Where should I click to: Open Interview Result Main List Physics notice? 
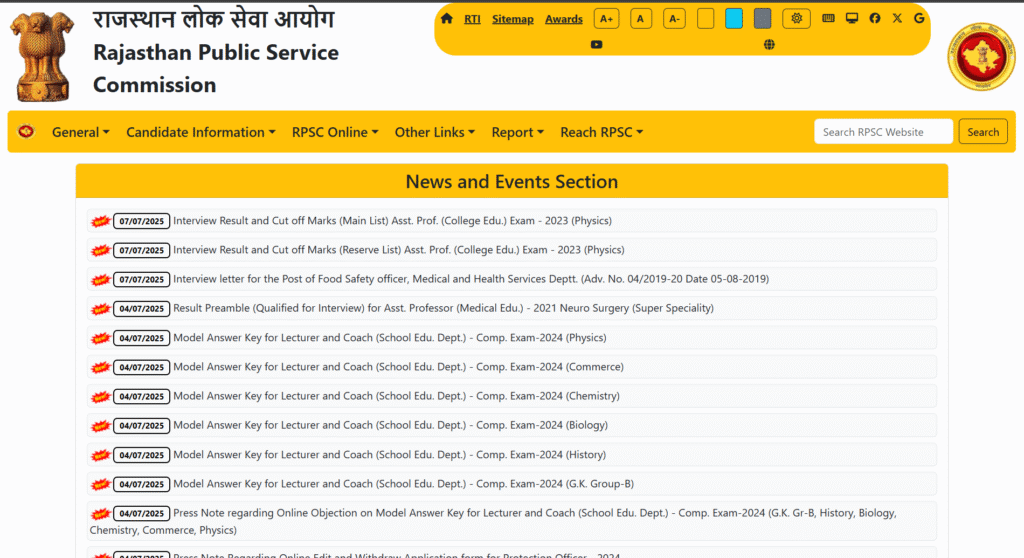tap(392, 221)
